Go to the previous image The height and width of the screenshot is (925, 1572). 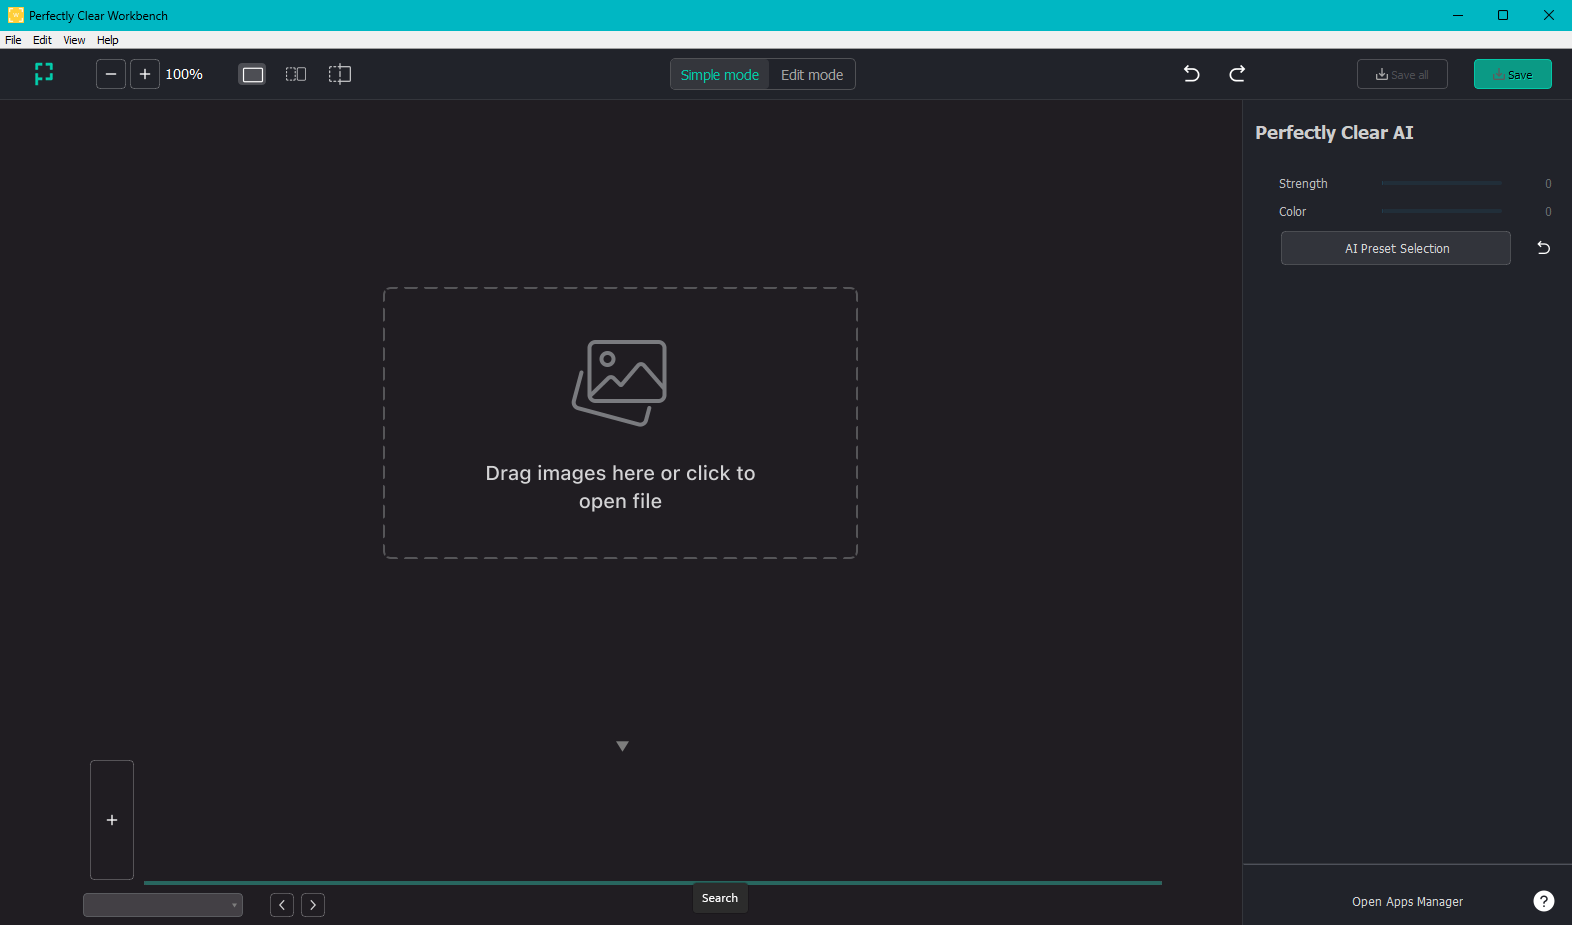coord(282,905)
